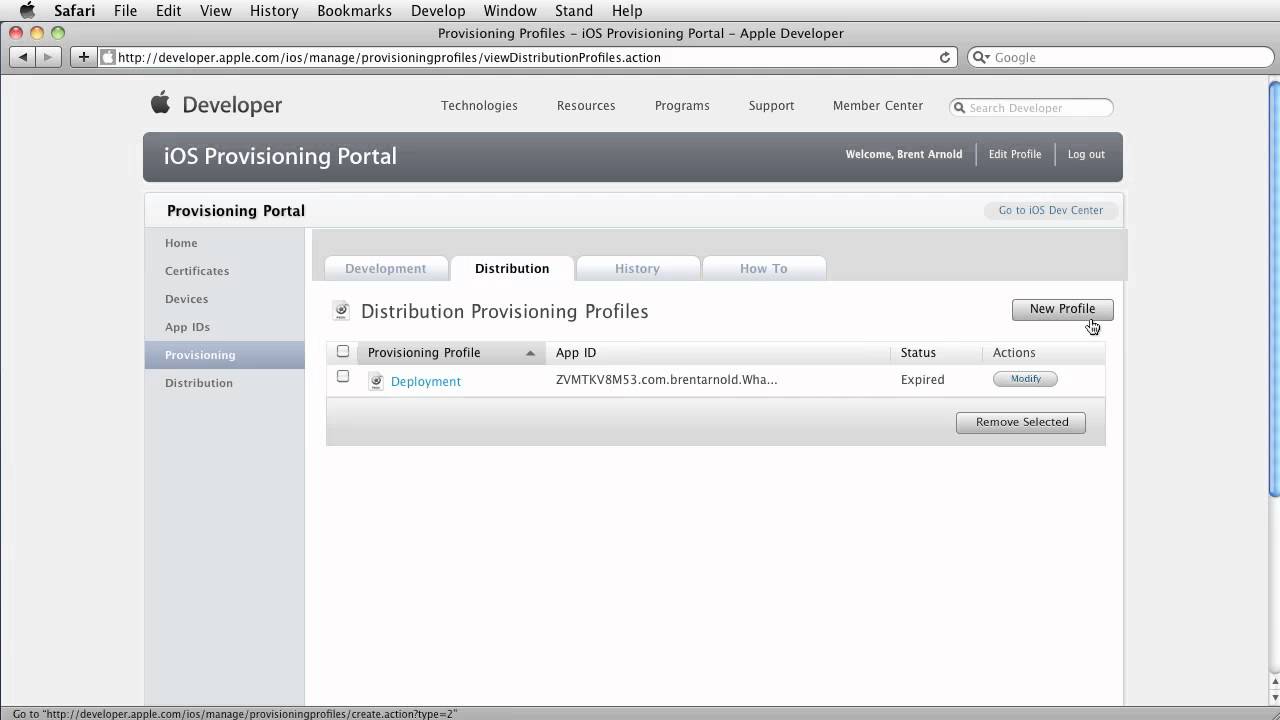Select Devices in the sidebar
Viewport: 1280px width, 720px height.
(224, 299)
